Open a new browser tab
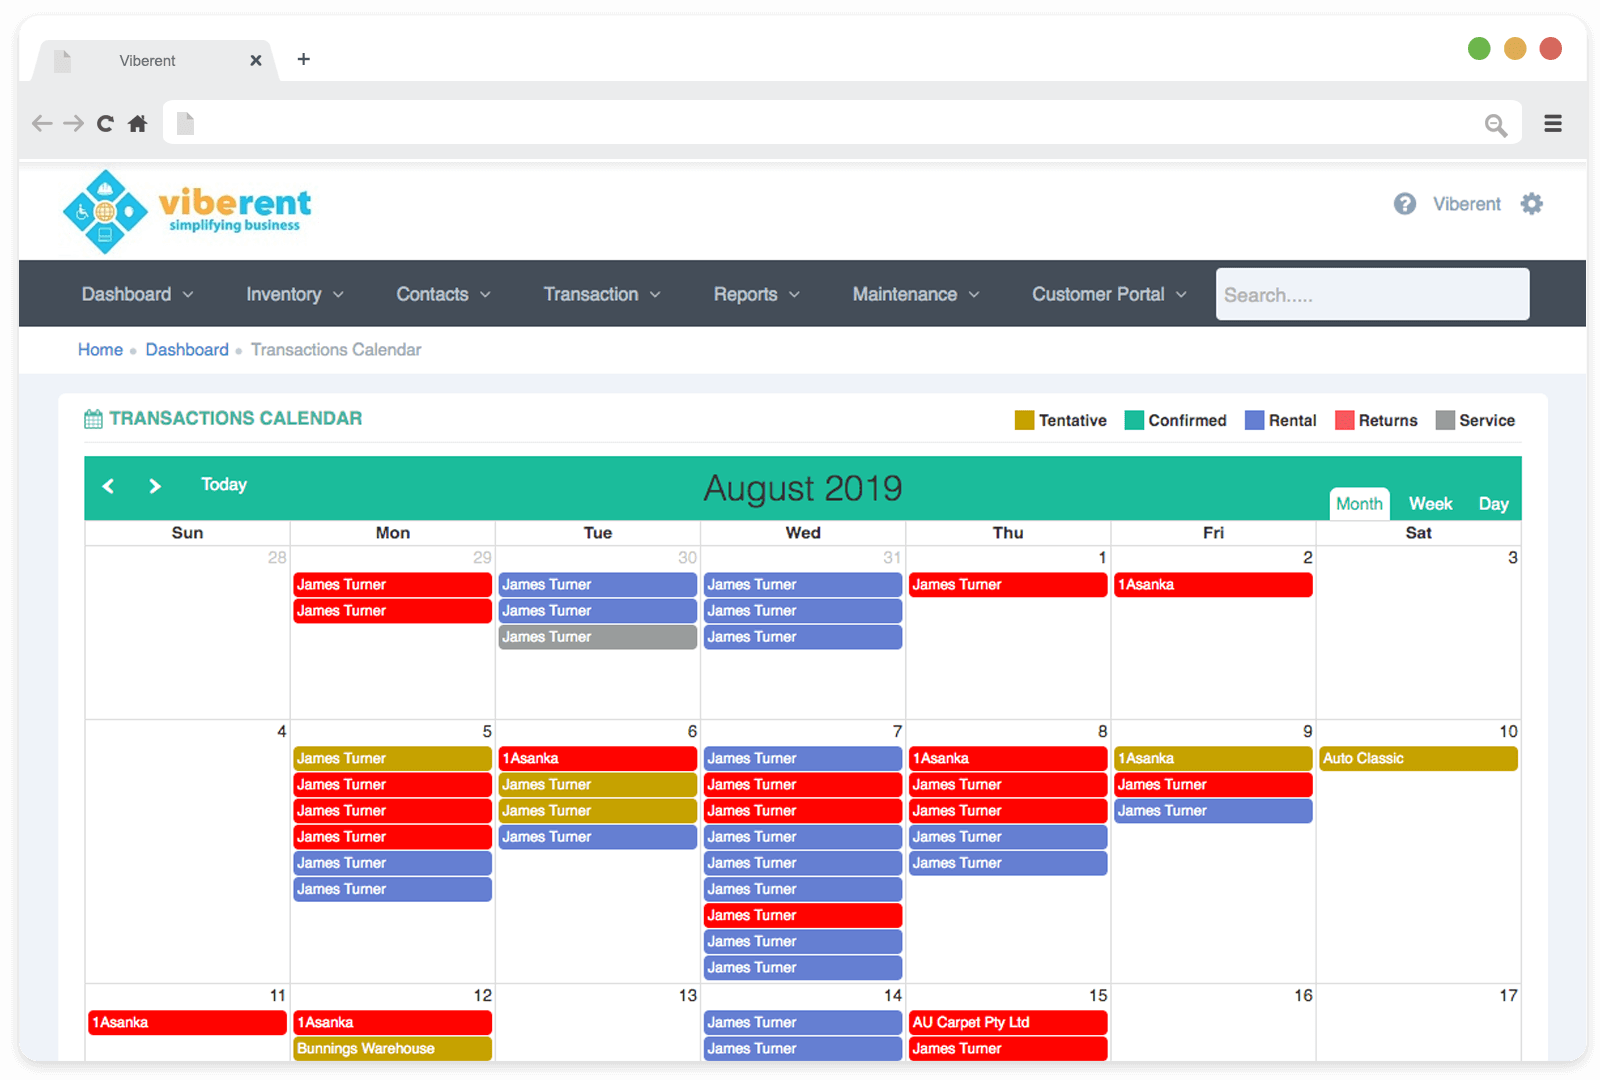This screenshot has height=1080, width=1600. tap(304, 60)
